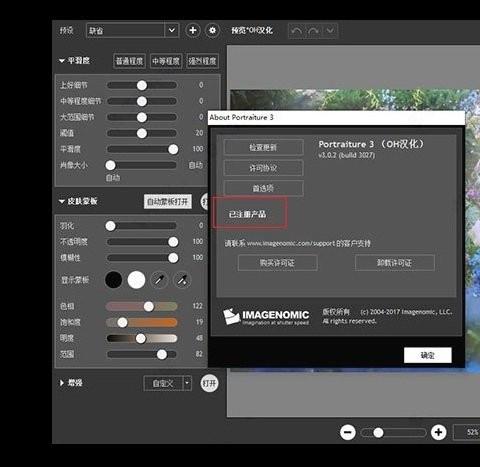This screenshot has height=467, width=480.
Task: Select the 中等程度 smoothing preset
Action: pyautogui.click(x=166, y=61)
